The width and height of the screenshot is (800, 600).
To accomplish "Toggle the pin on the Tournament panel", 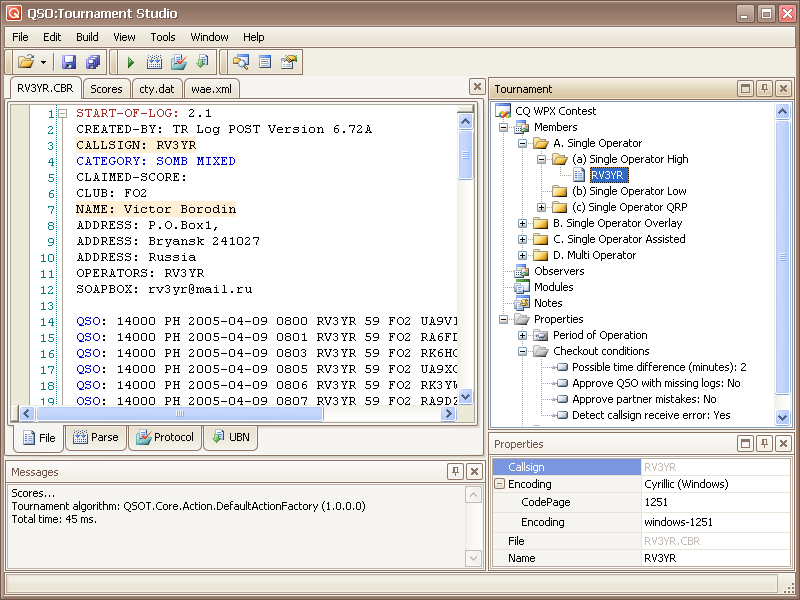I will [x=765, y=89].
